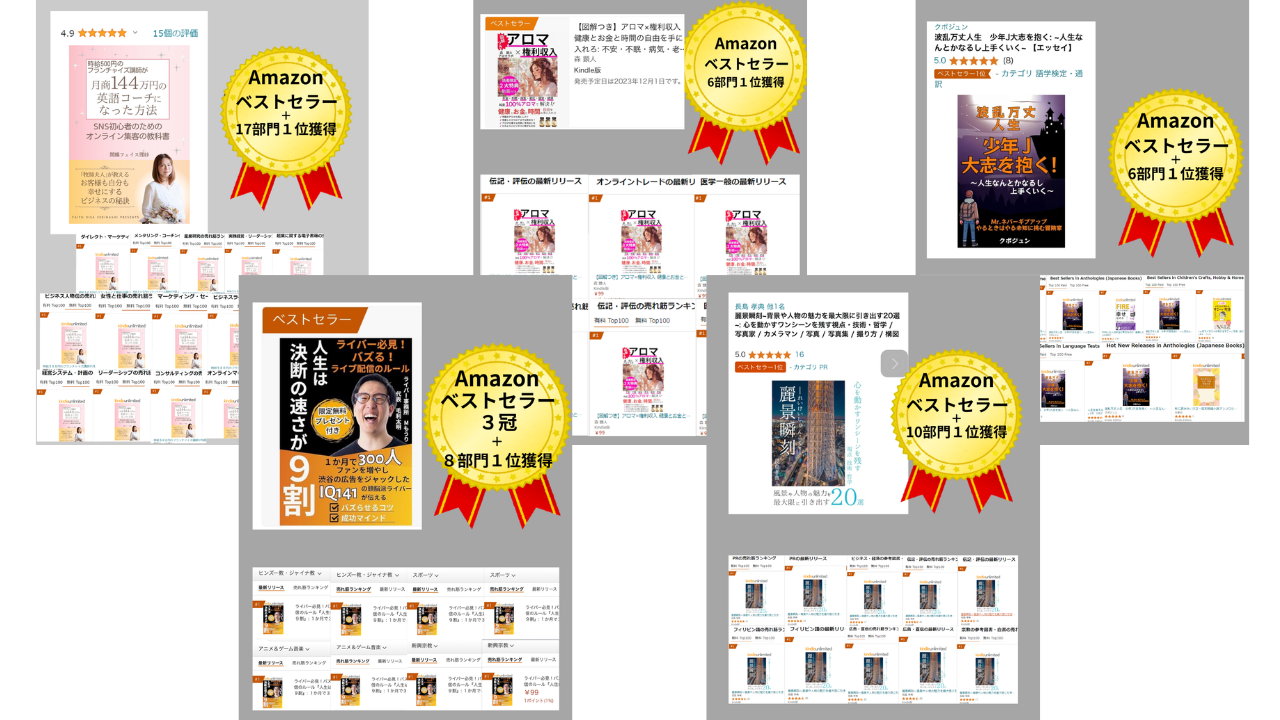The image size is (1280, 720).
Task: Click the 伝記・評伝の最新リリース heading
Action: [535, 180]
